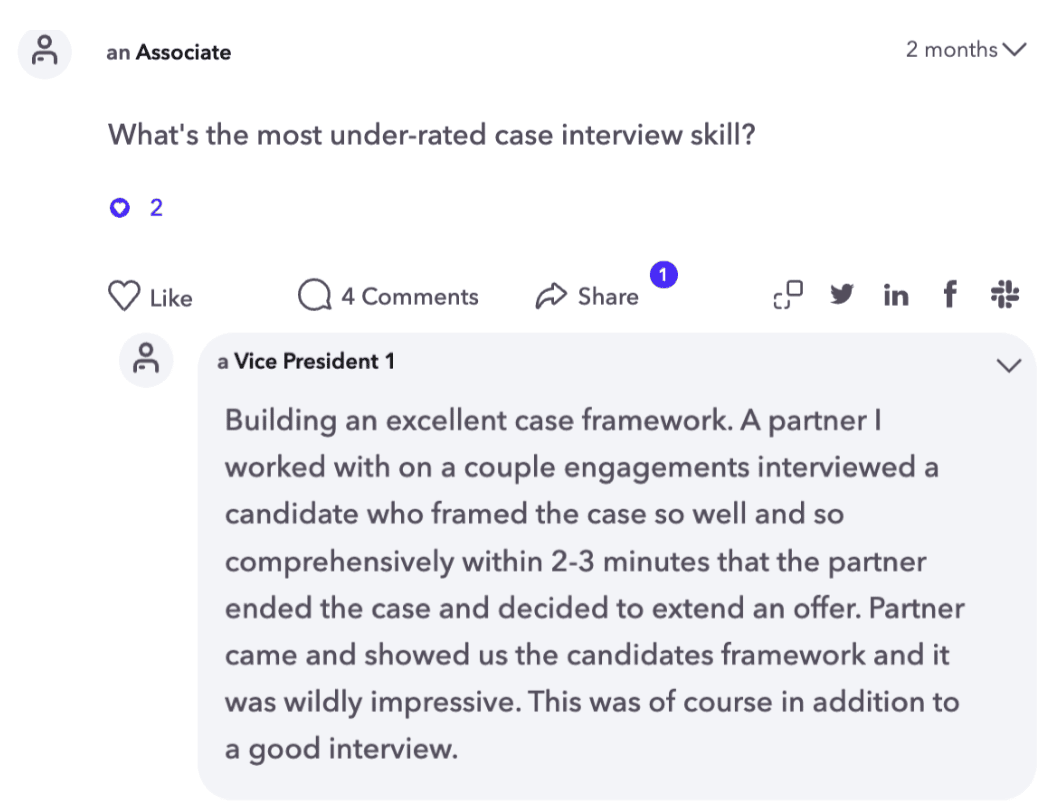Open the 4 Comments link
The height and width of the screenshot is (812, 1044).
(409, 297)
